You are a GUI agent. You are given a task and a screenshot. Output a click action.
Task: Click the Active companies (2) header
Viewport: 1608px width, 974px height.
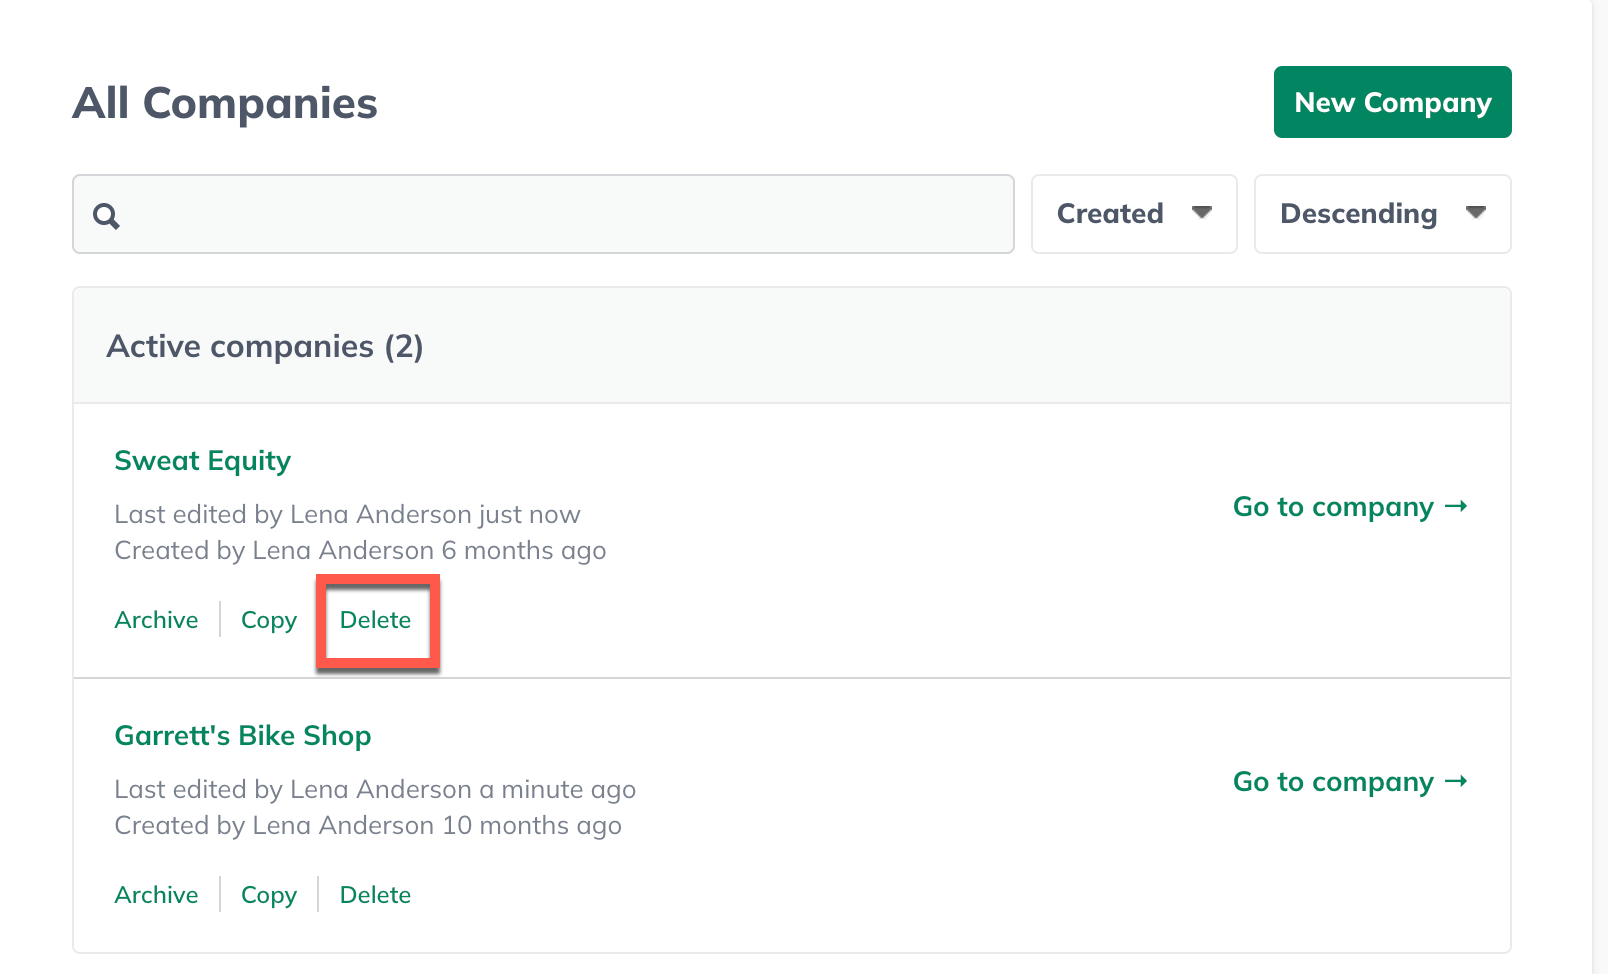[265, 346]
